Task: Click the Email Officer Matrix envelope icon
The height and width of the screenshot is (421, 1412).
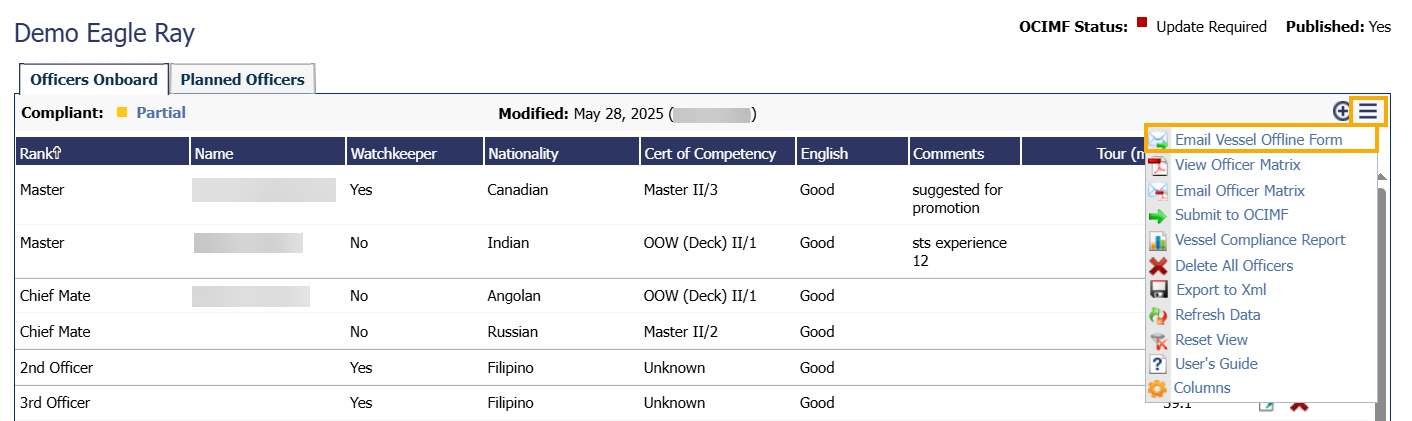Action: [1158, 190]
